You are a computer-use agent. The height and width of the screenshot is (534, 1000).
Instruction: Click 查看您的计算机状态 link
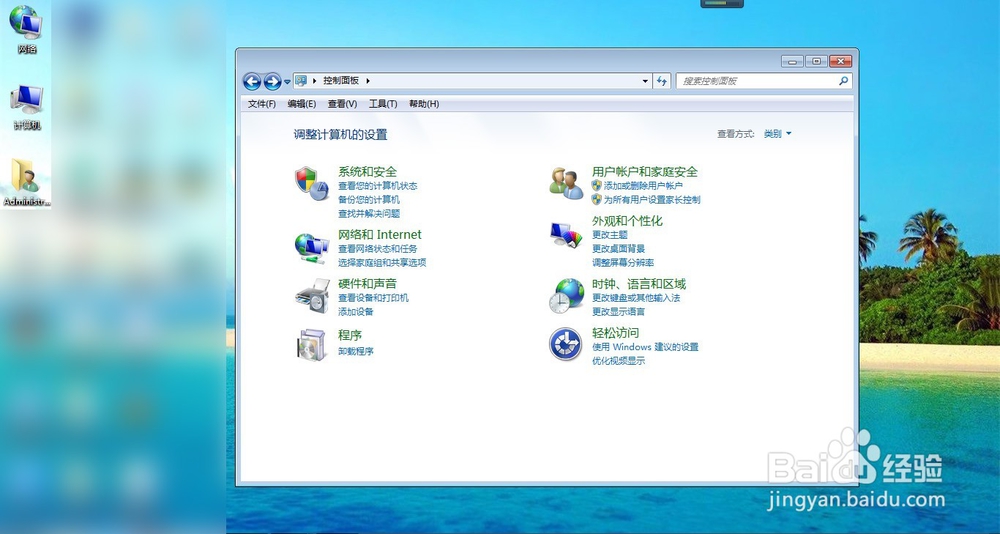[x=378, y=186]
